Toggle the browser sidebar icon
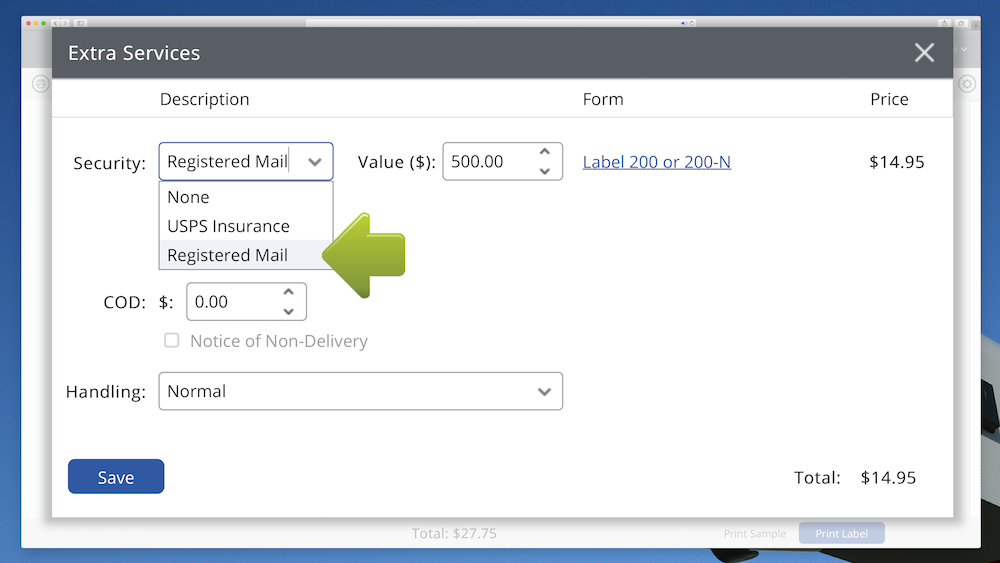 coord(80,23)
